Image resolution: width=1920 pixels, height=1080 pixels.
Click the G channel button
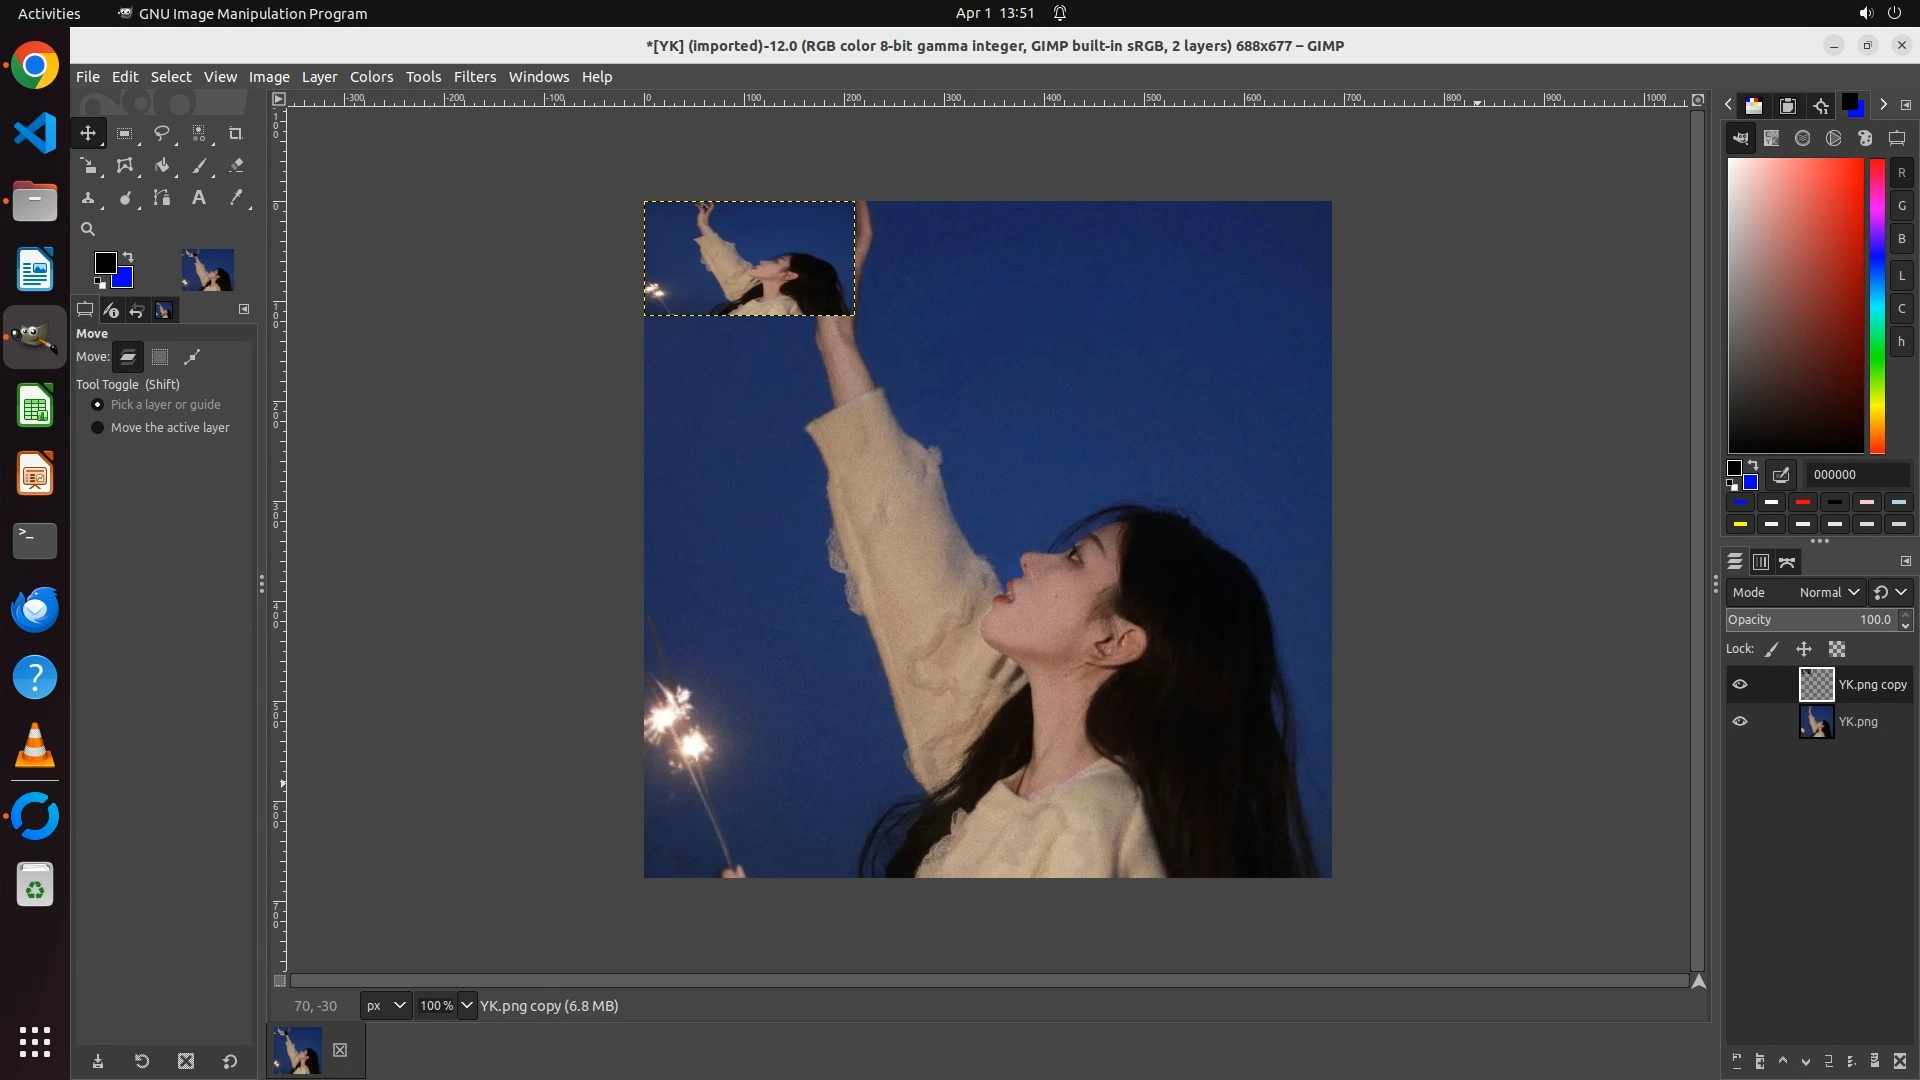[x=1901, y=206]
